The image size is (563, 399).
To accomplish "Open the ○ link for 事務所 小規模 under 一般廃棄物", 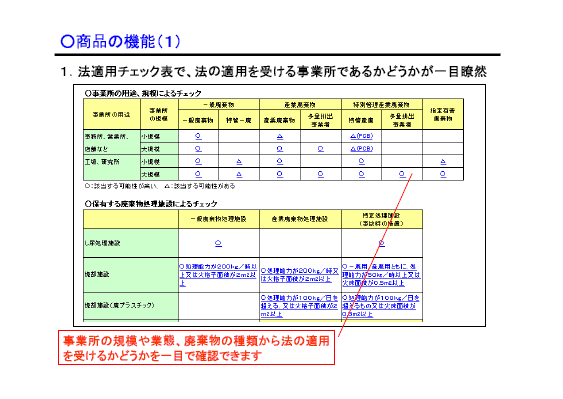I will 198,136.
